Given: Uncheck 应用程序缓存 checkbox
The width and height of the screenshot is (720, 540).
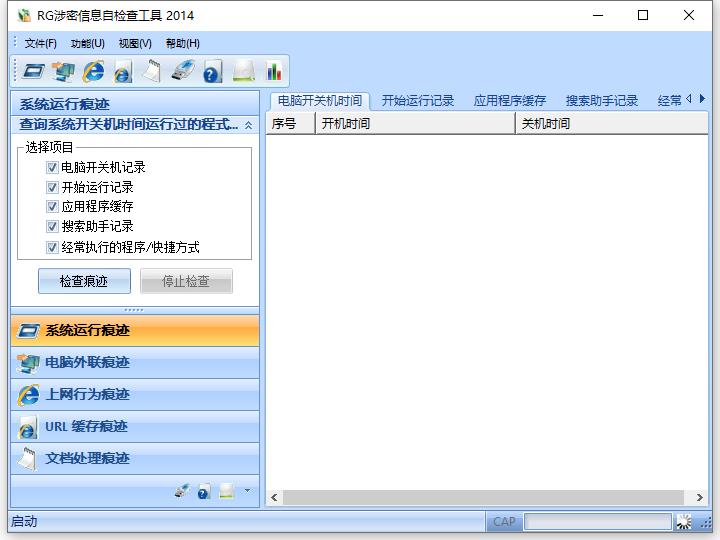Looking at the screenshot, I should point(52,207).
